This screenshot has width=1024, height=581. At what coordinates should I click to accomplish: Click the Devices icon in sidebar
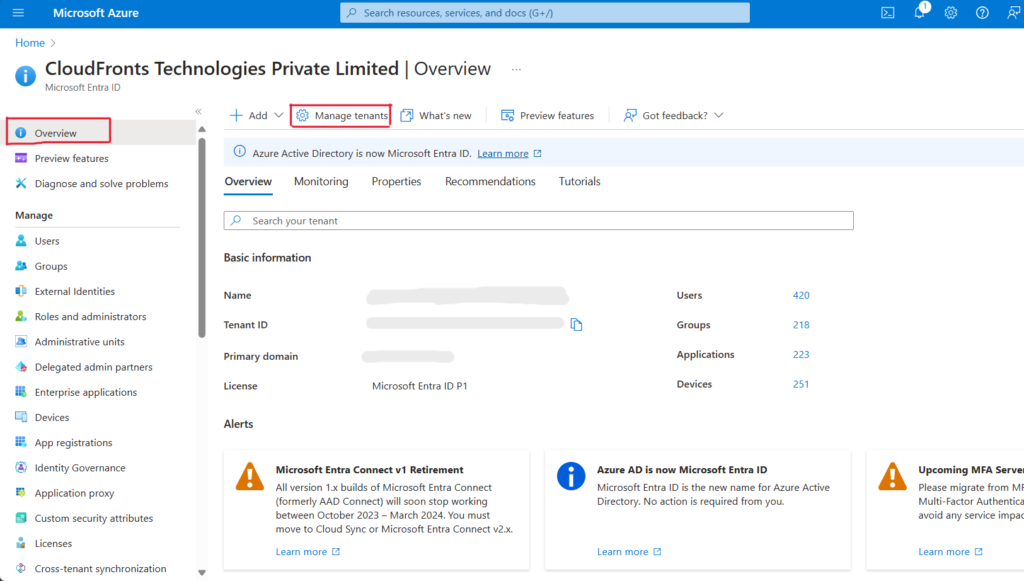21,417
